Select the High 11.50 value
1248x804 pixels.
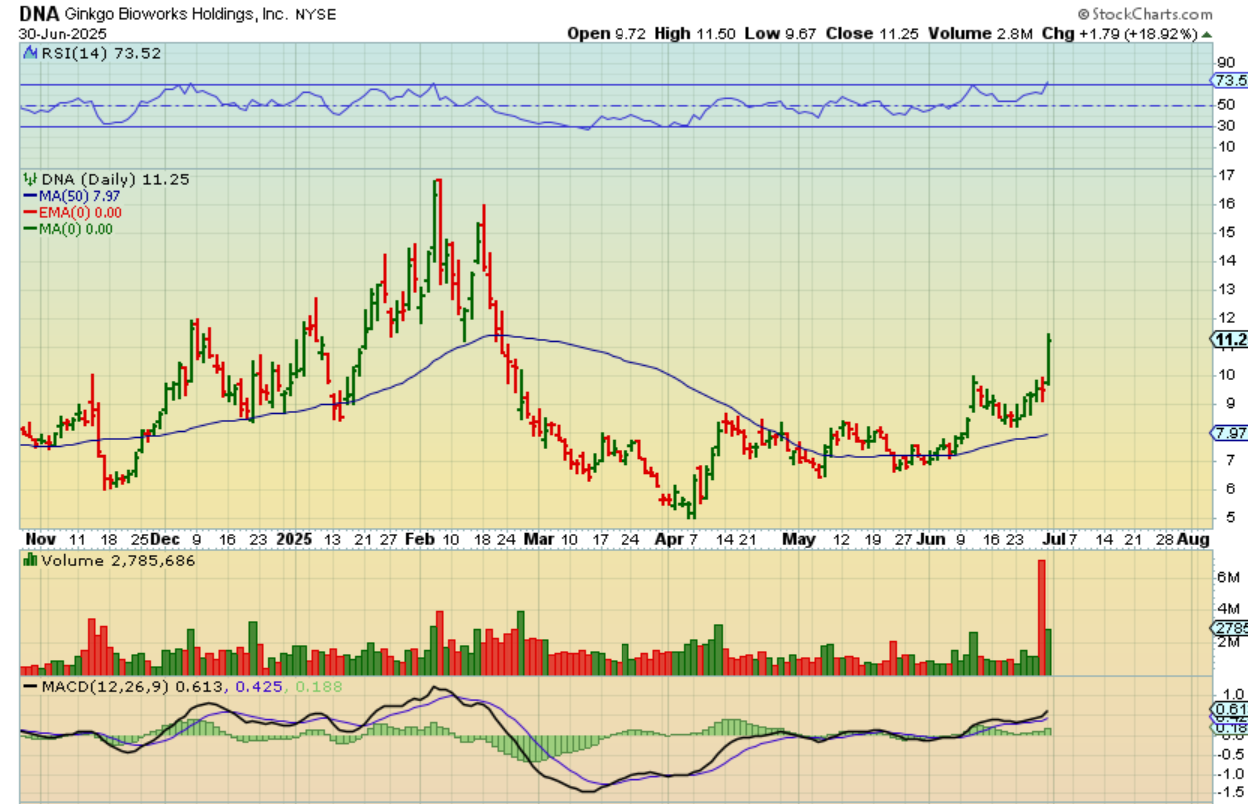[696, 34]
